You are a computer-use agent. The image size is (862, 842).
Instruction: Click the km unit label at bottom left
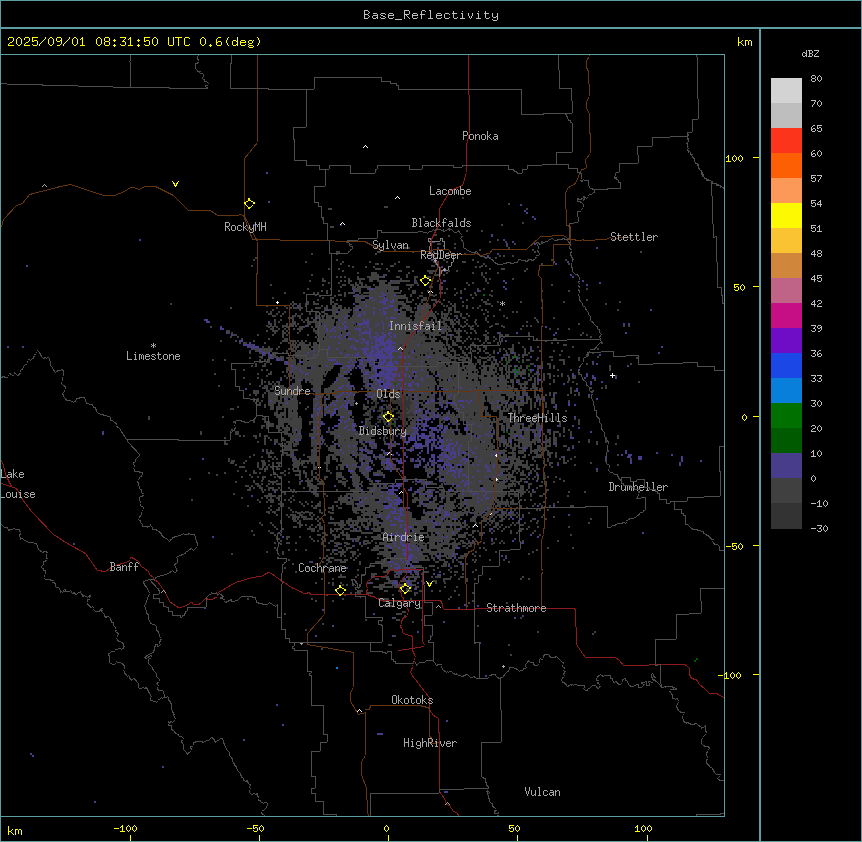point(15,830)
